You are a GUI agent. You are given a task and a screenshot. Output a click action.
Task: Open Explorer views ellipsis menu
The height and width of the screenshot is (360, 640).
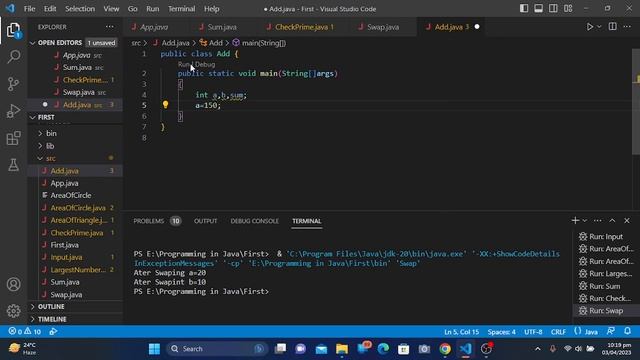110,27
